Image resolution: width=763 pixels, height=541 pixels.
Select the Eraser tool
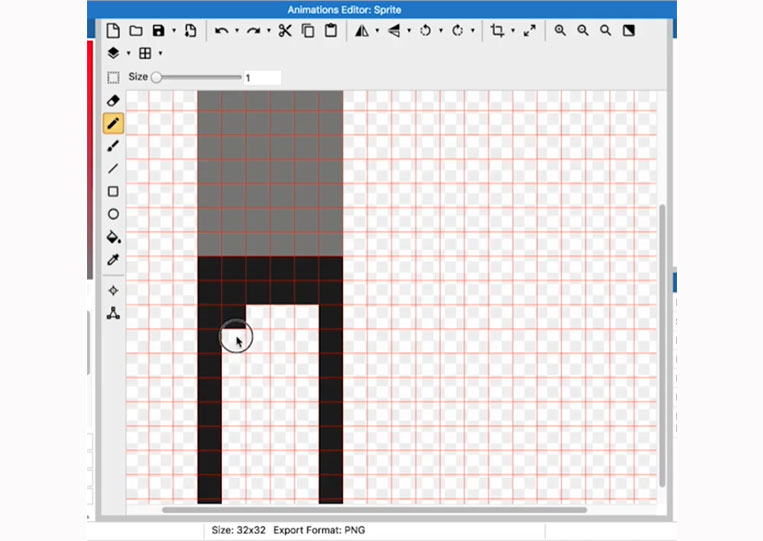click(113, 101)
